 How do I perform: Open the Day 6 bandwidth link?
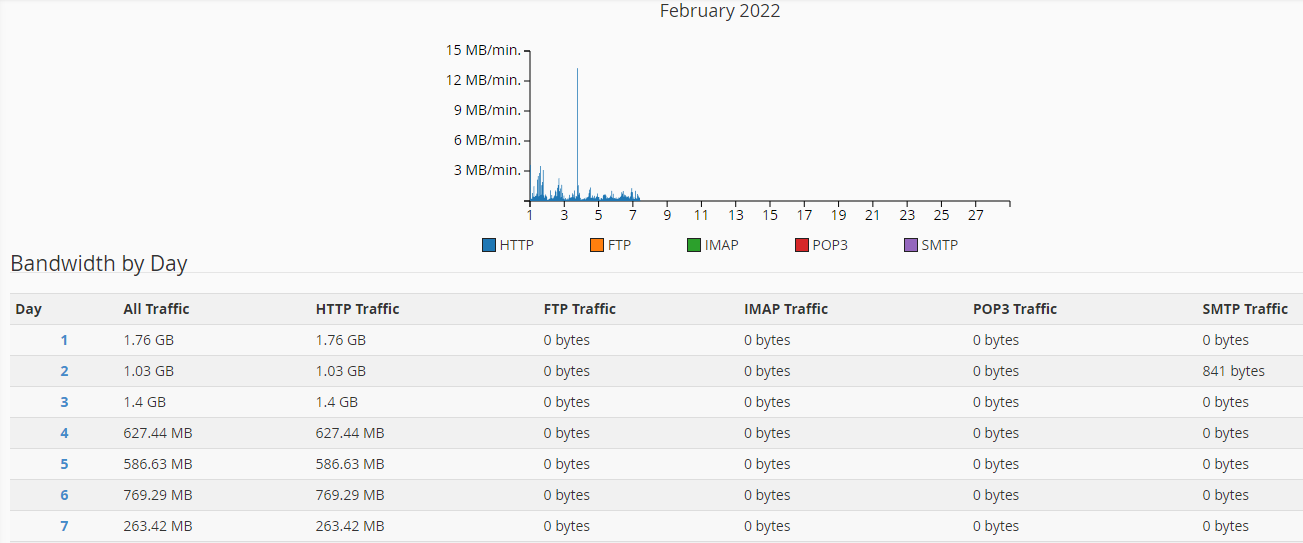64,495
